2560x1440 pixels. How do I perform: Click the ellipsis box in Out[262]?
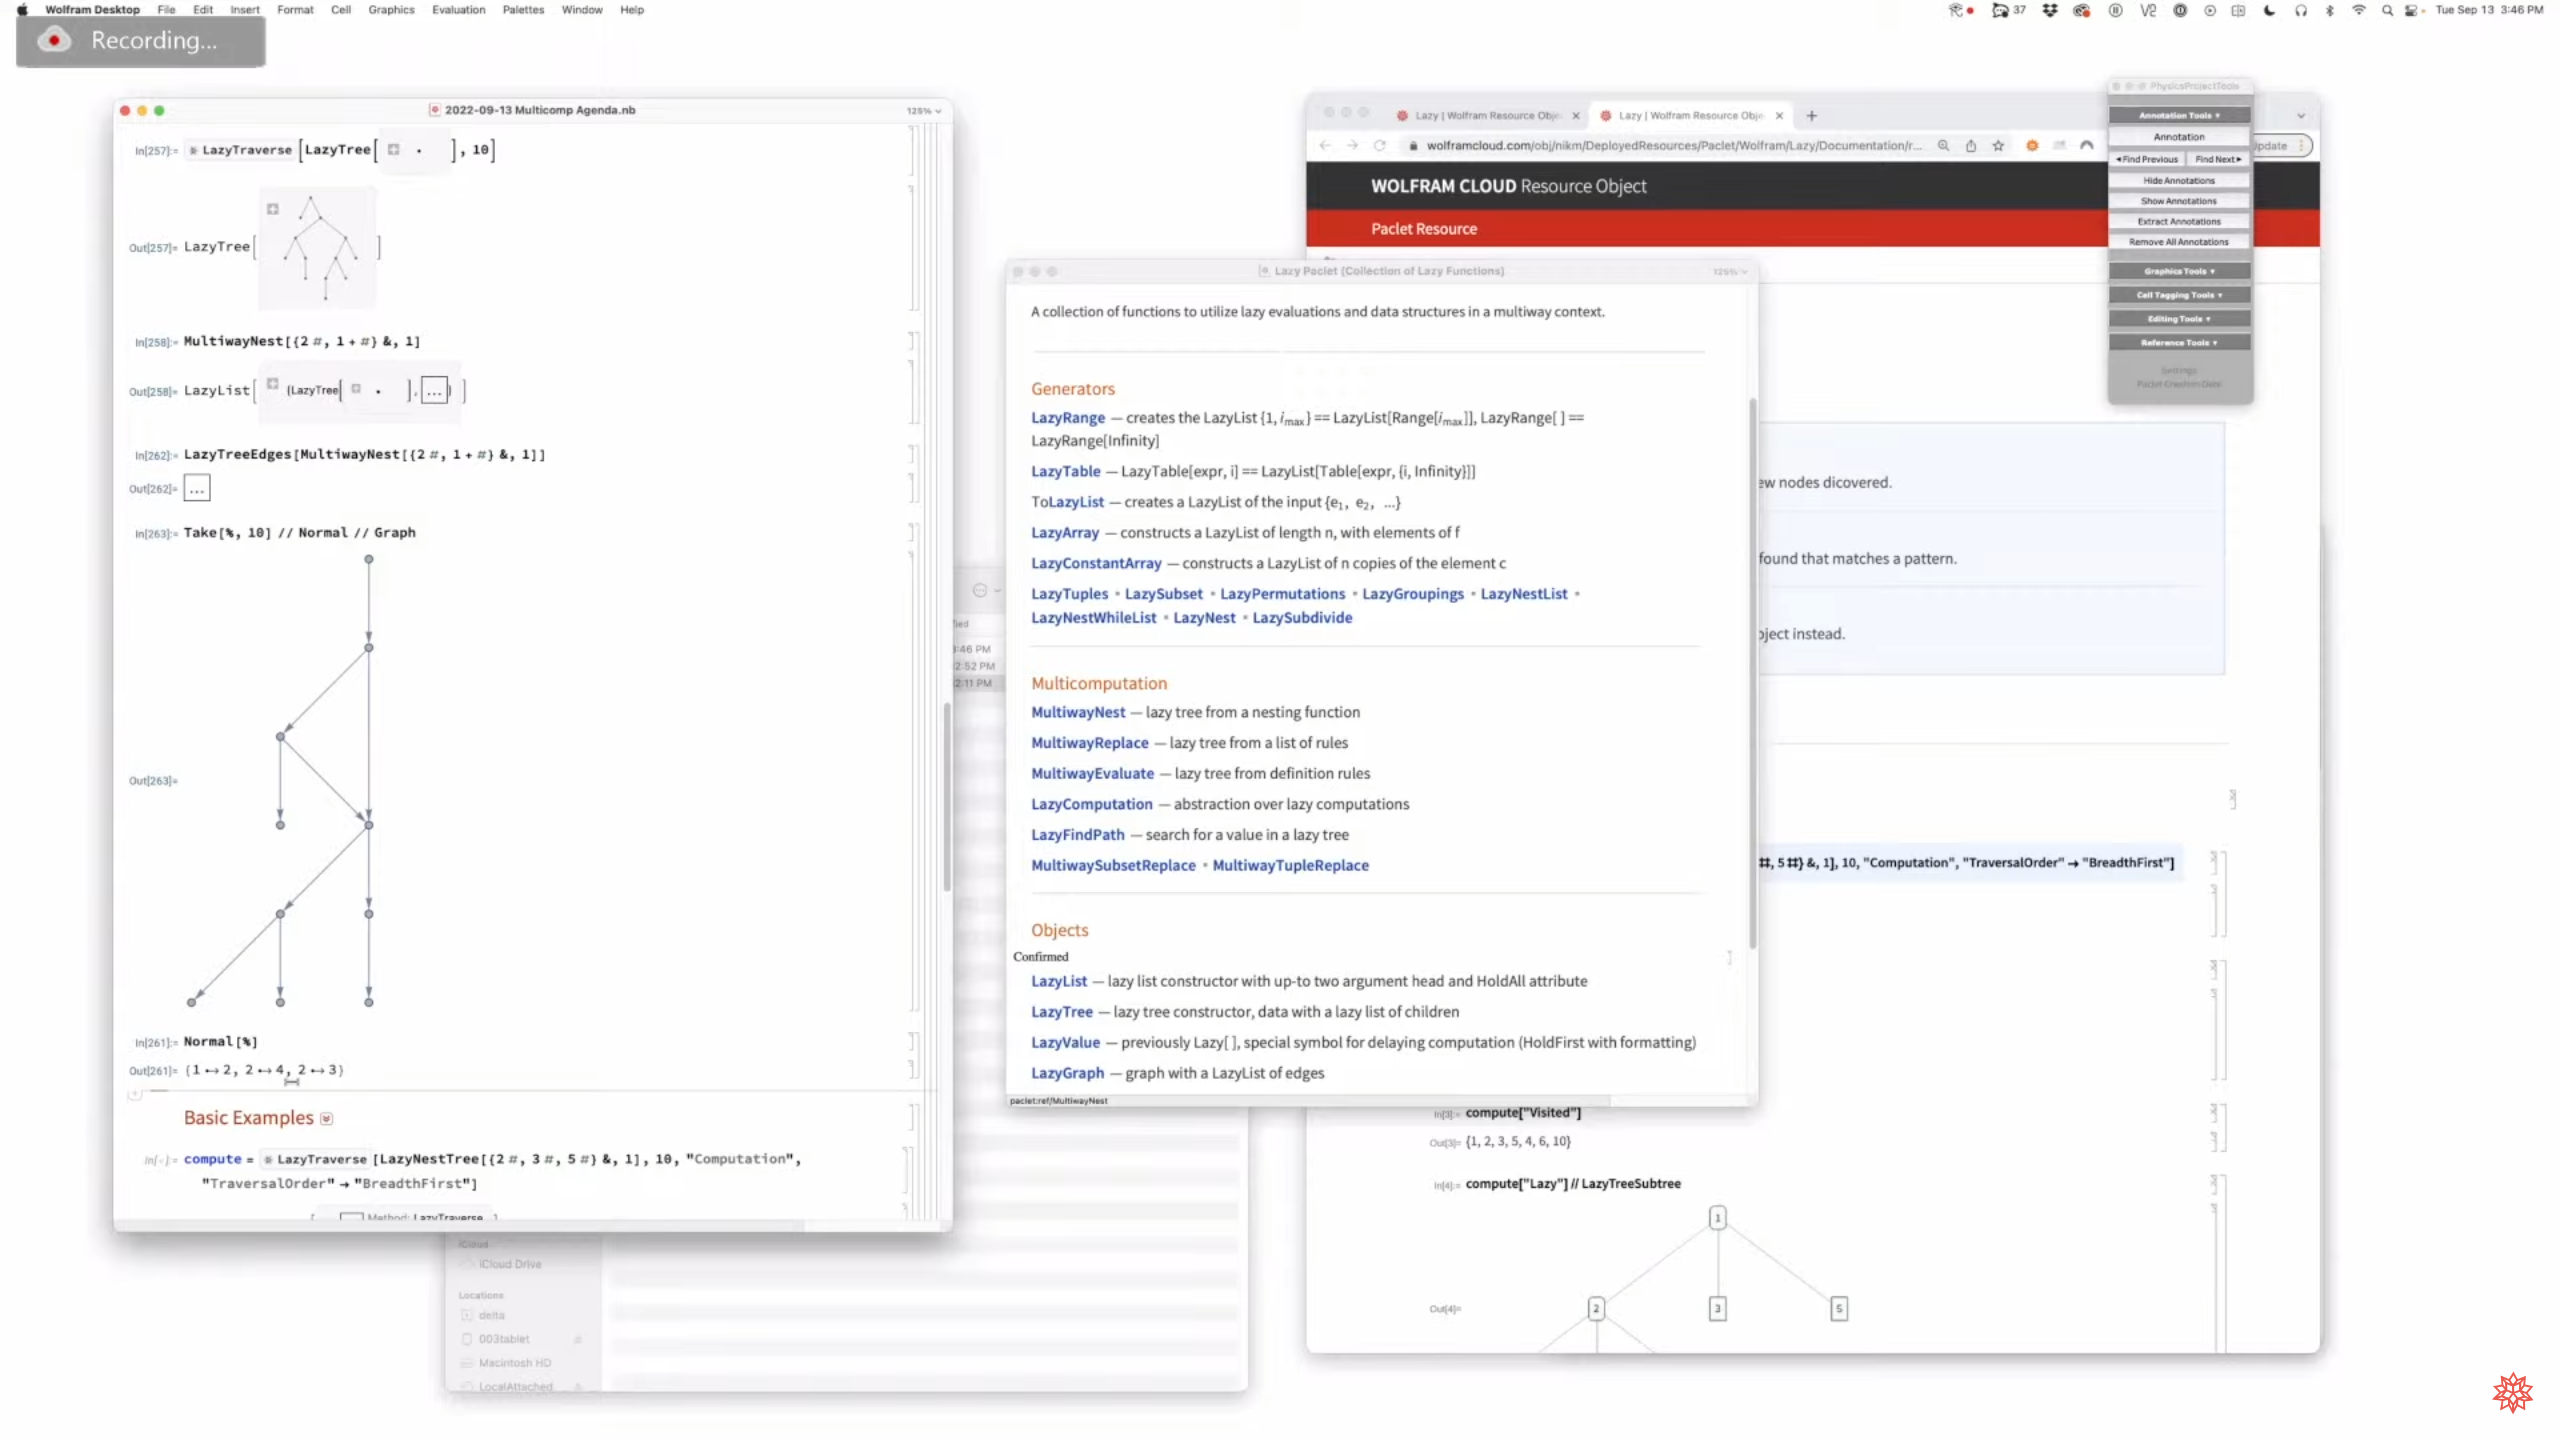[197, 489]
